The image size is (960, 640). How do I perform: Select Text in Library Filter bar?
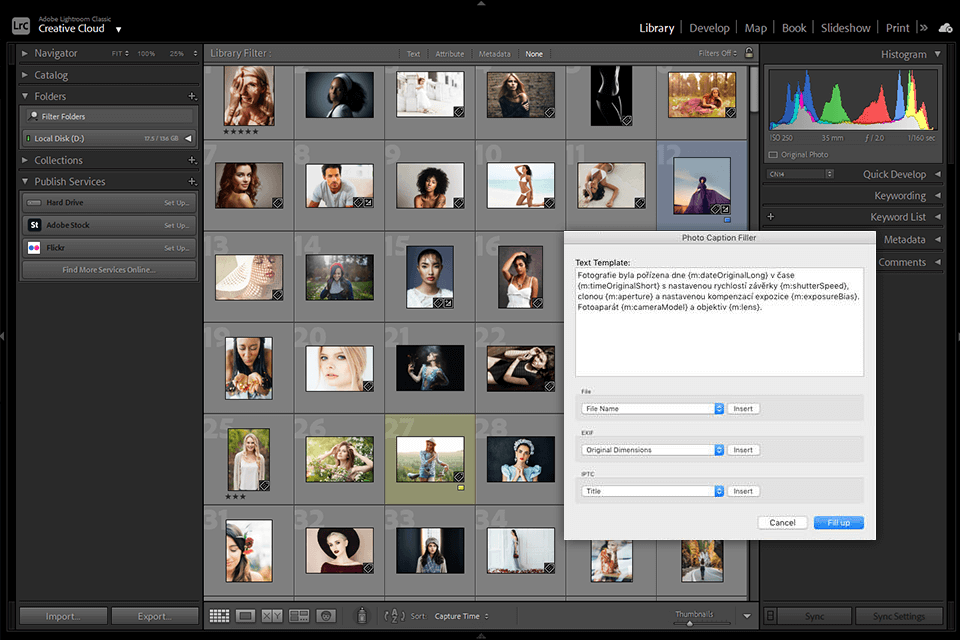tap(413, 54)
